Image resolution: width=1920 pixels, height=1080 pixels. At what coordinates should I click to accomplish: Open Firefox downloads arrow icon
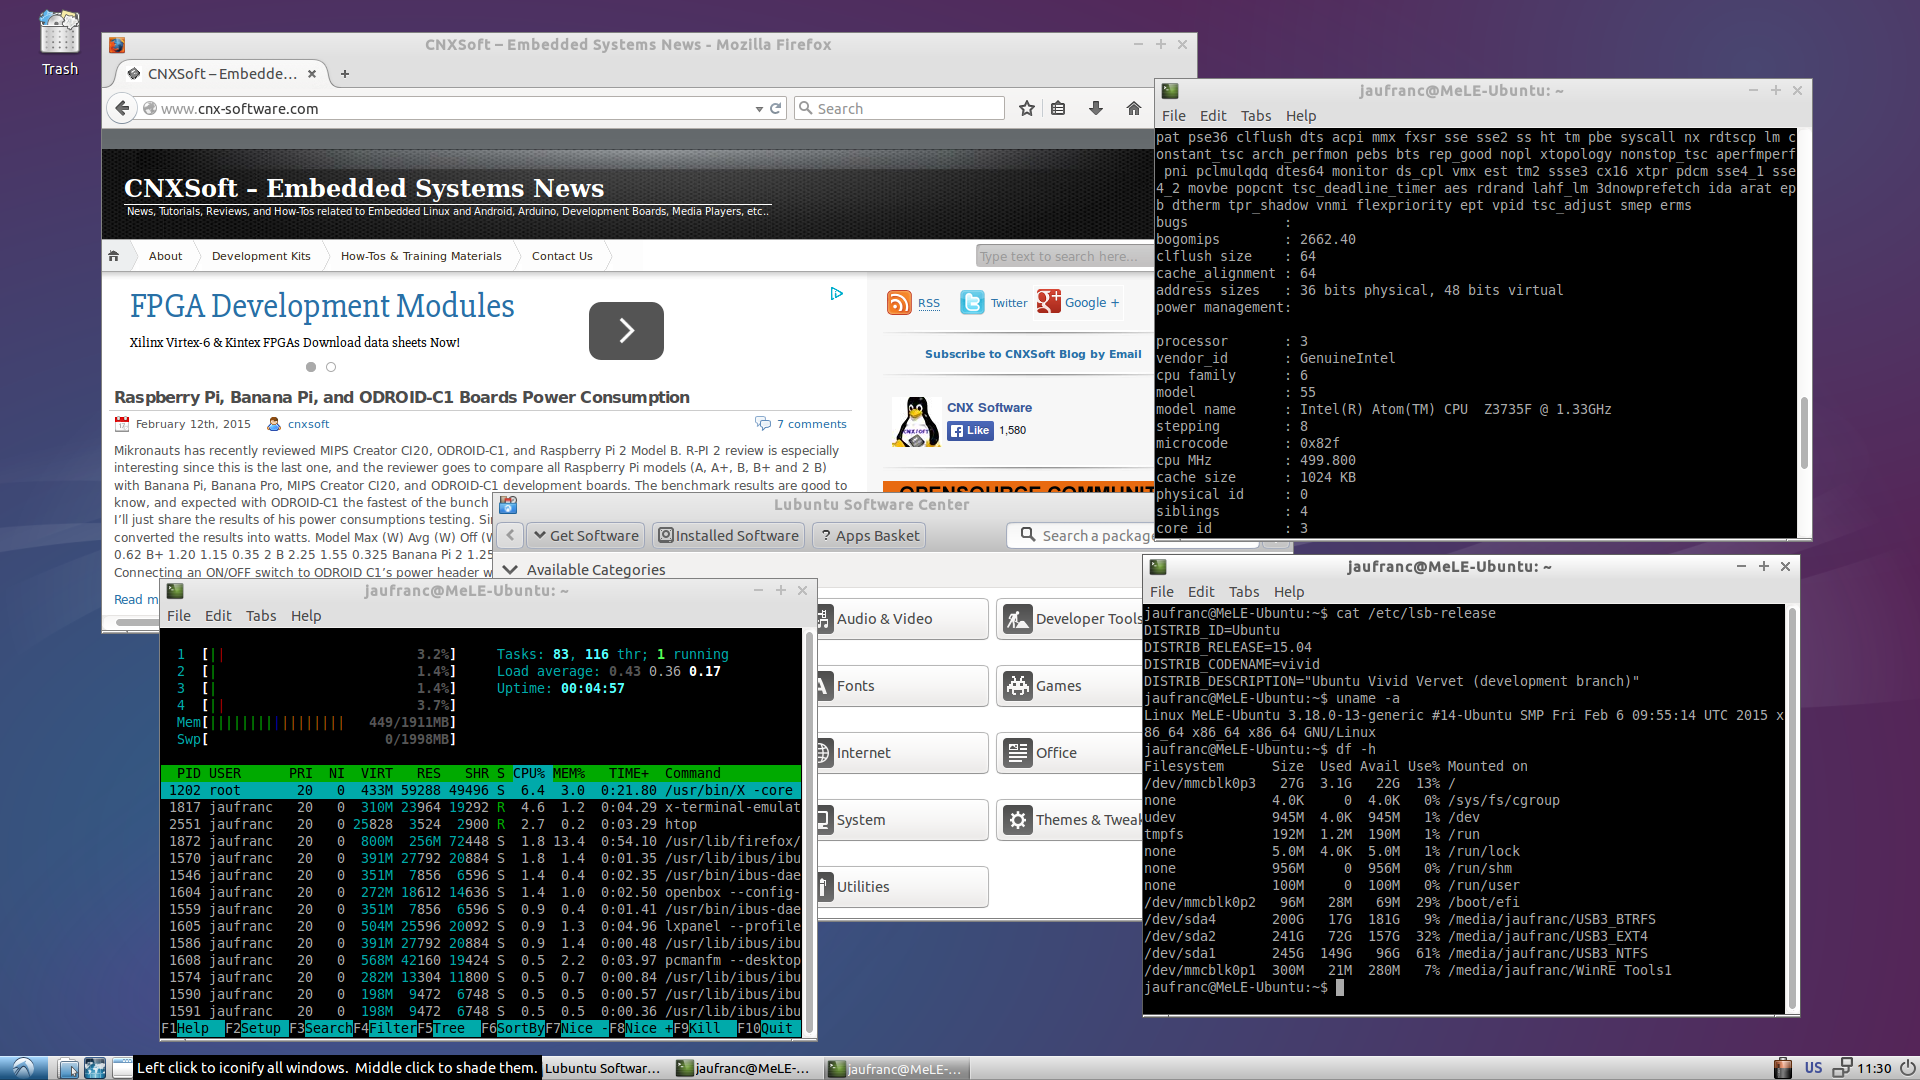pos(1096,108)
